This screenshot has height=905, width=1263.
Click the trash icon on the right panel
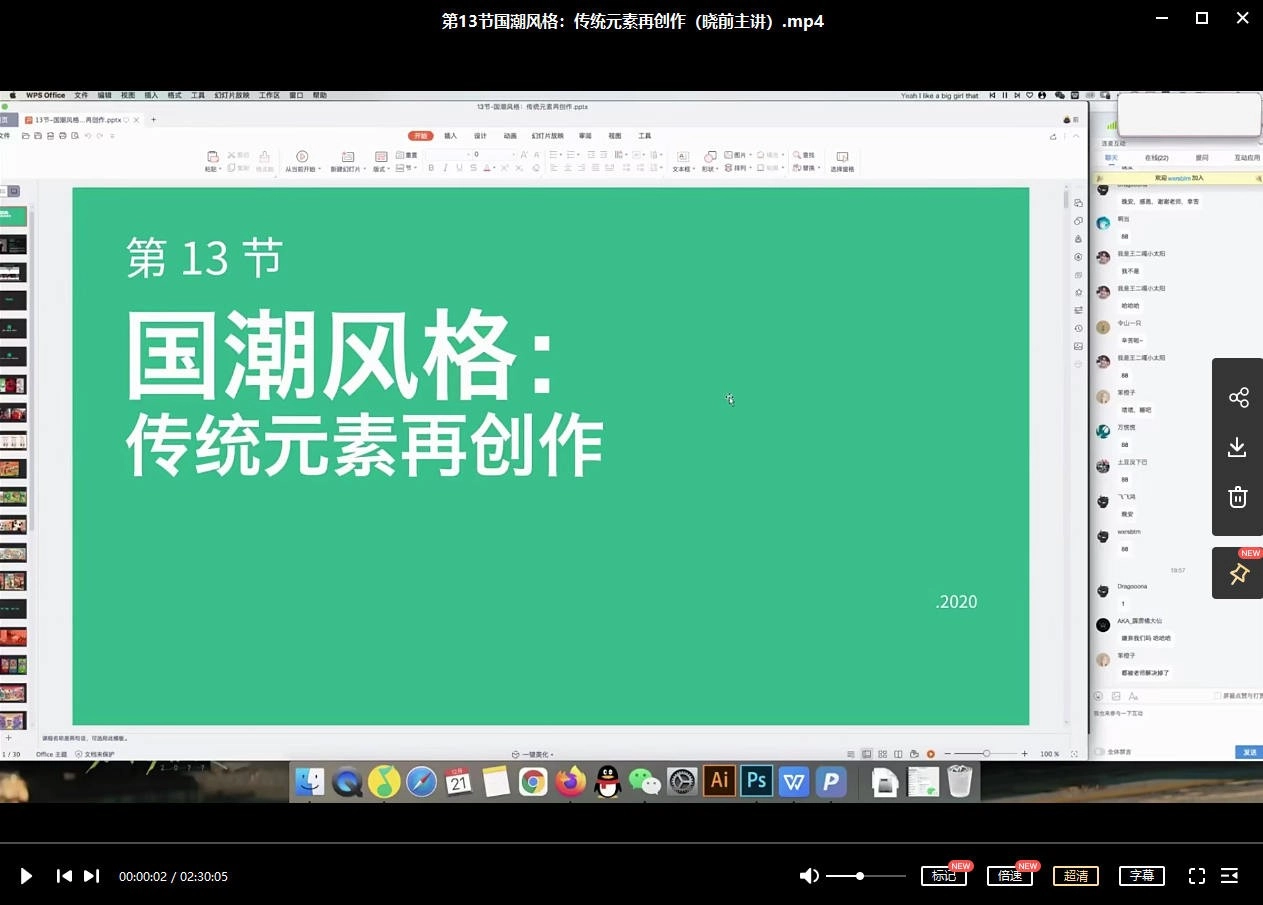[x=1237, y=497]
